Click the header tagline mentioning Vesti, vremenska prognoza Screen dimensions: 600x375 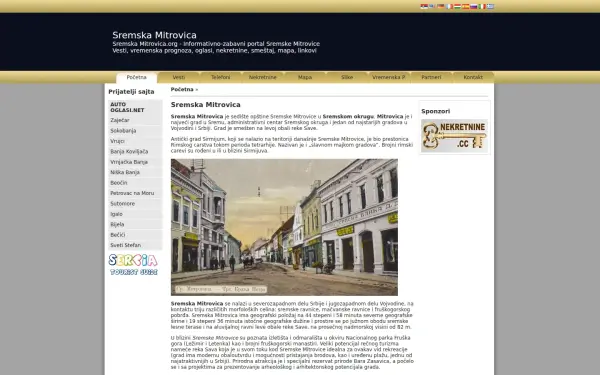click(214, 51)
